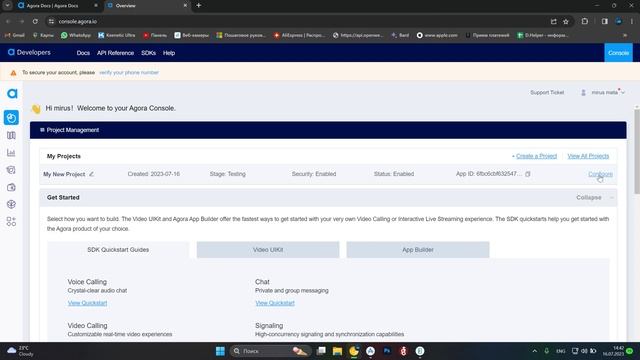Screen dimensions: 640x360
Task: Open File Explorer from the taskbar
Action: click(x=337, y=351)
